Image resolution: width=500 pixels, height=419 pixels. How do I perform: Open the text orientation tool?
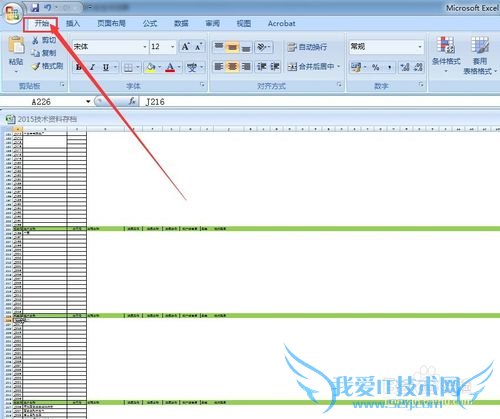263,47
